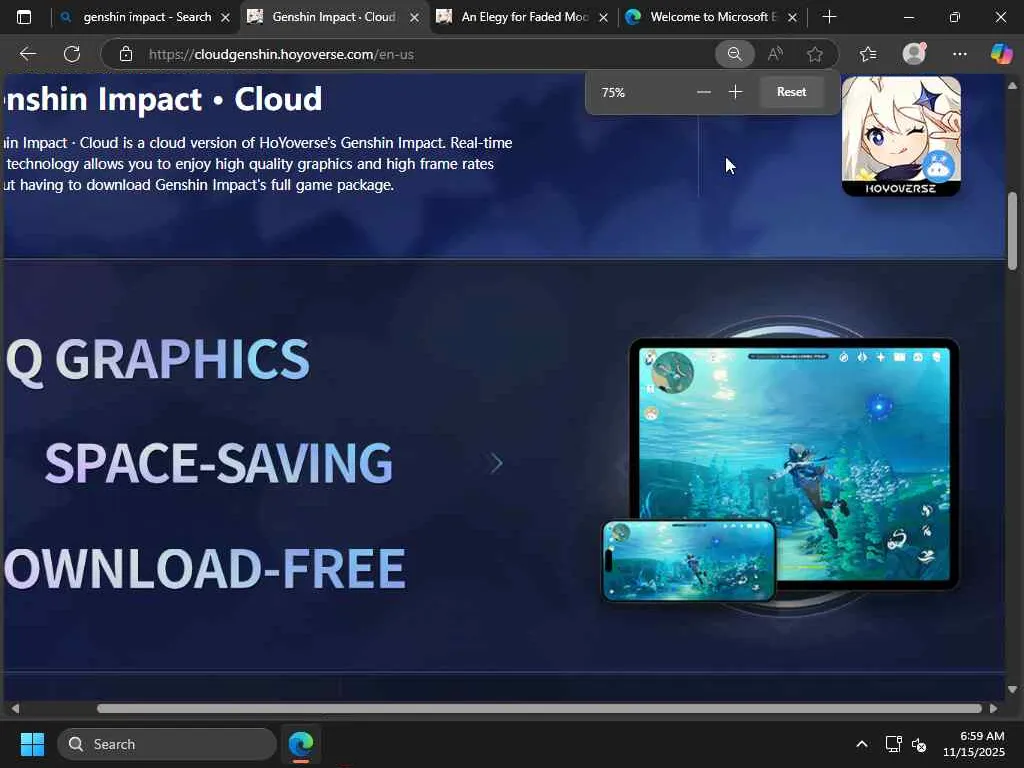
Task: Select the Genshin Impact · Cloud tab
Action: pos(333,17)
